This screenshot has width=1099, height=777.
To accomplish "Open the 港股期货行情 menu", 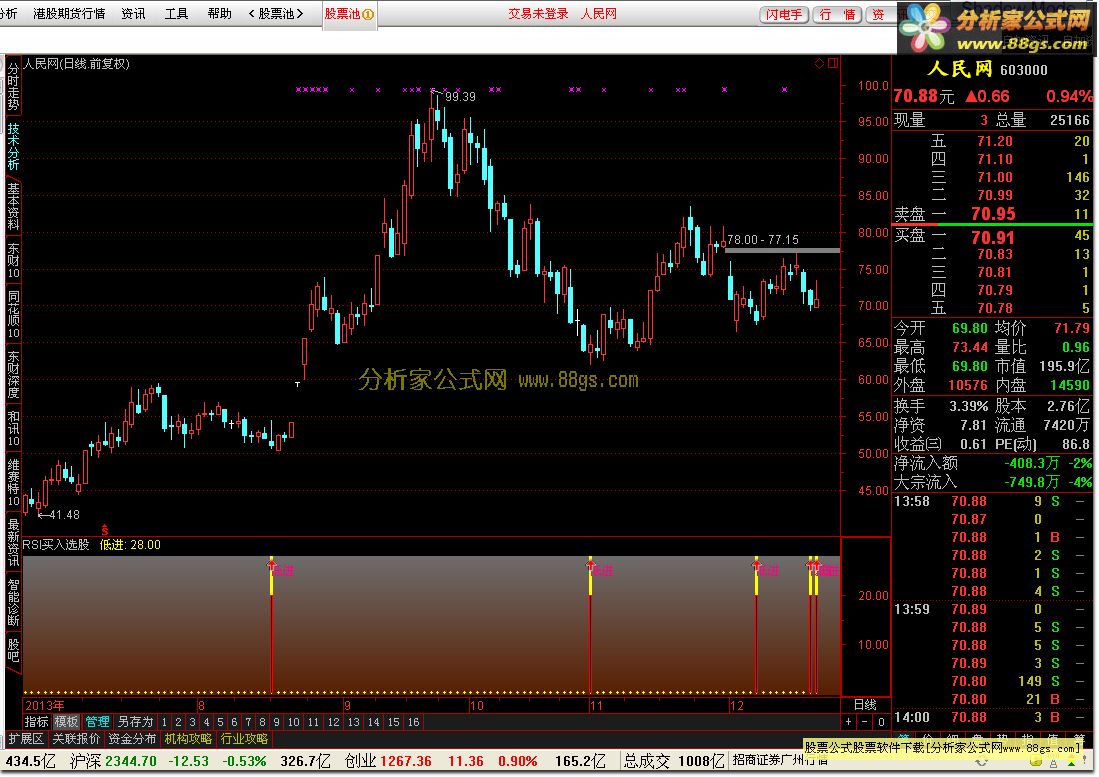I will [x=69, y=13].
